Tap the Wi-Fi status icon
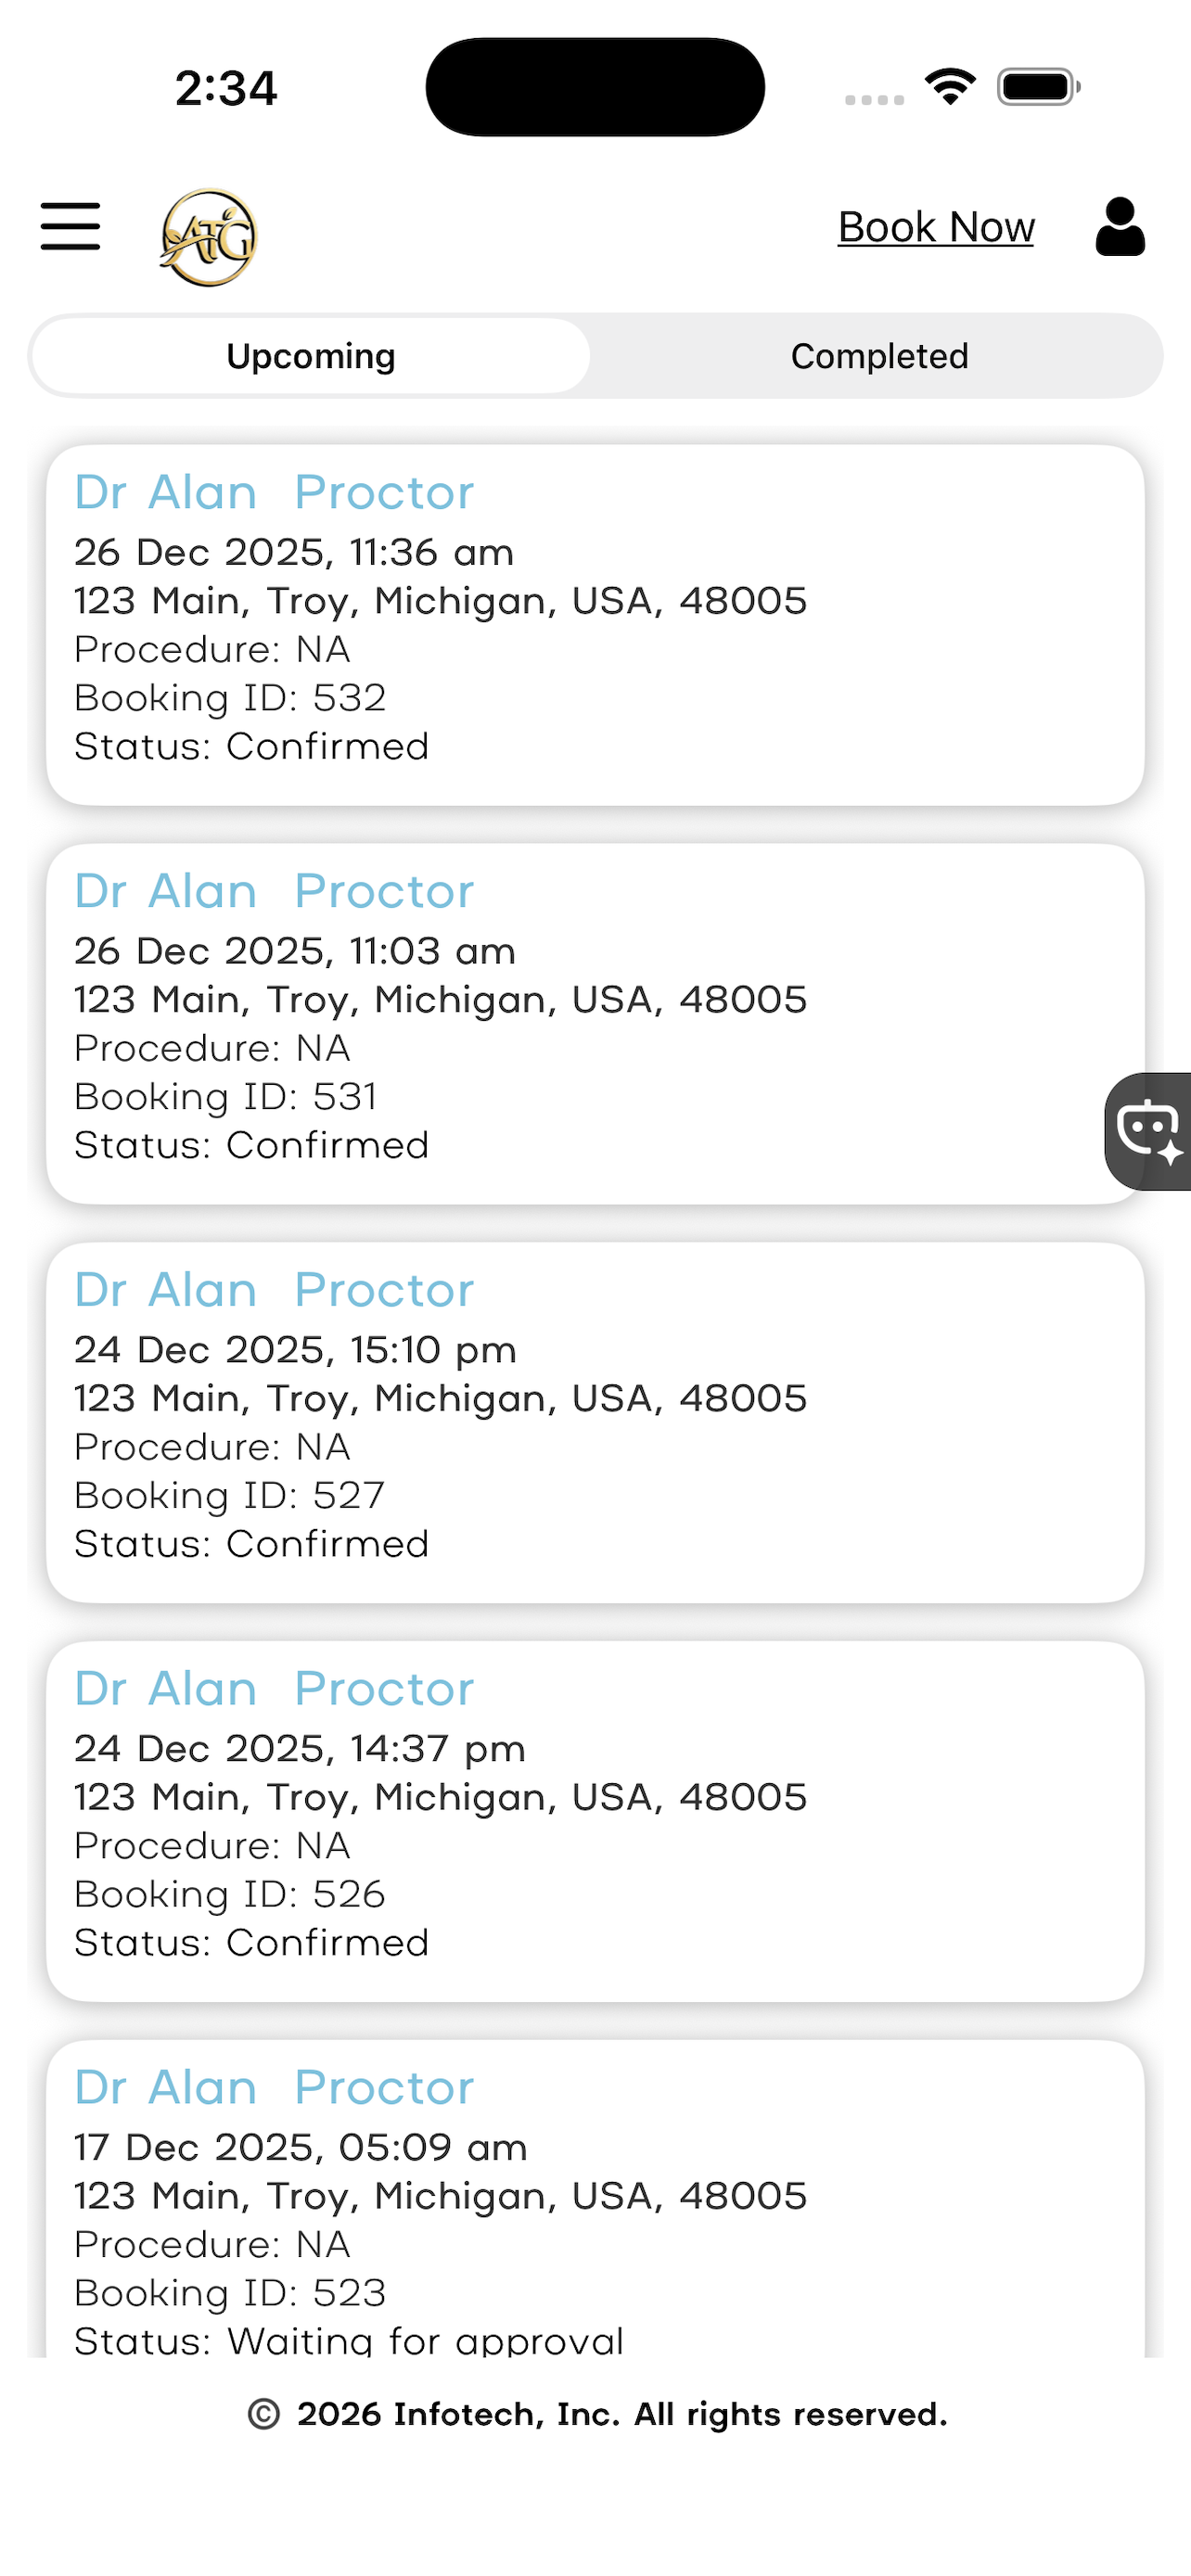Screen dimensions: 1191x2576 951,86
